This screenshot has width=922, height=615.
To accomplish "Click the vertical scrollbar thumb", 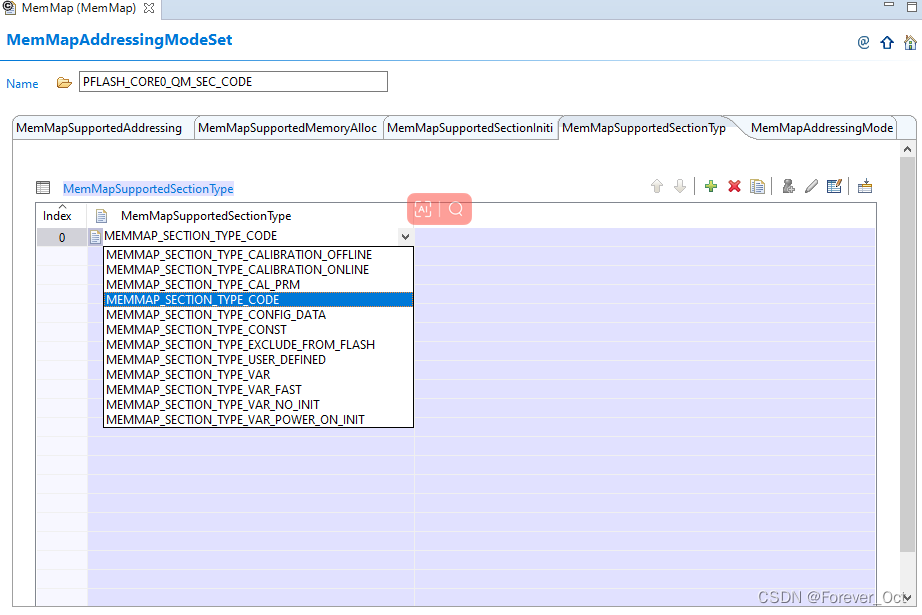I will pos(907,354).
